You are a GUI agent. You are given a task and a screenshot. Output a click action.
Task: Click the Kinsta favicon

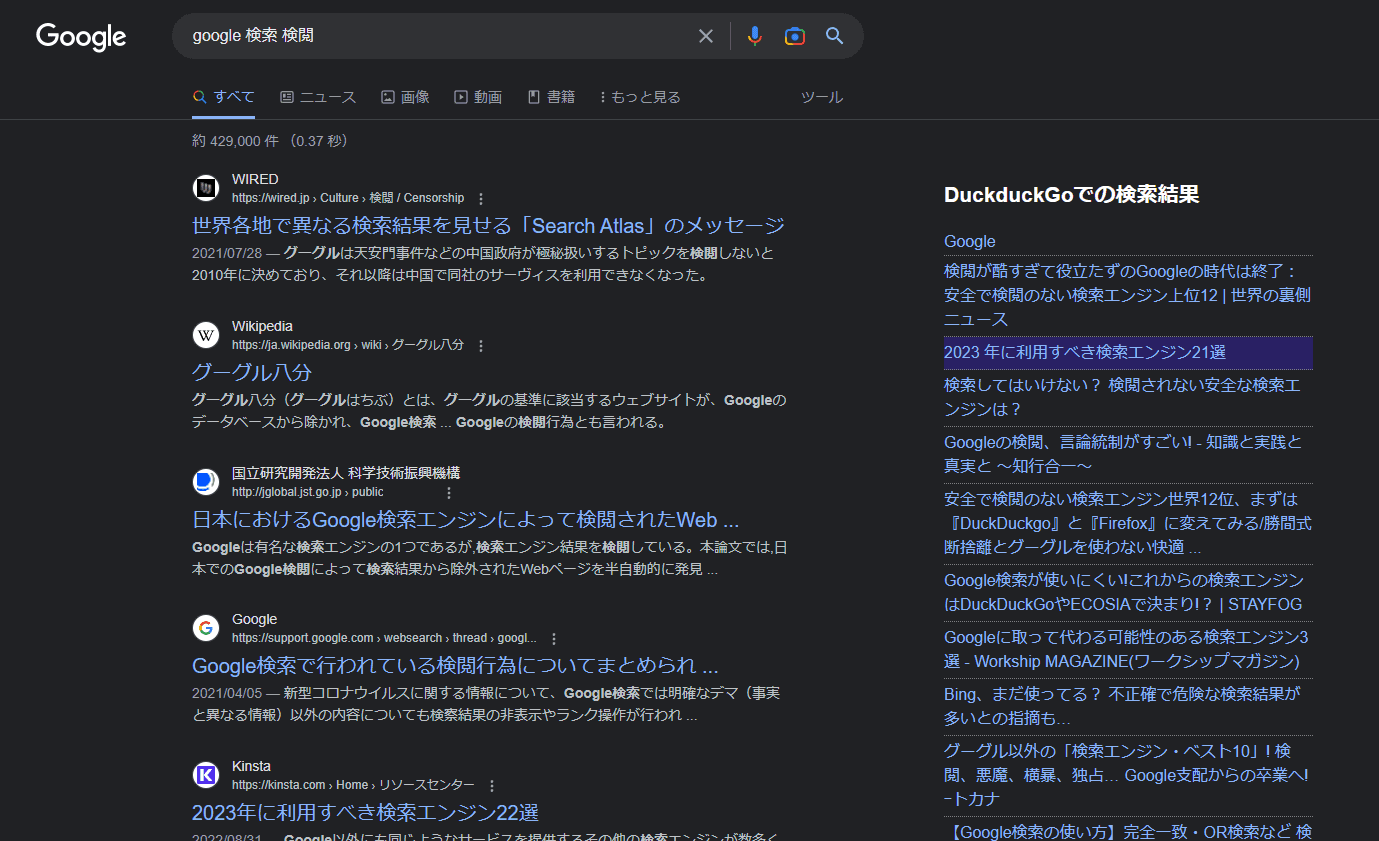pos(205,775)
